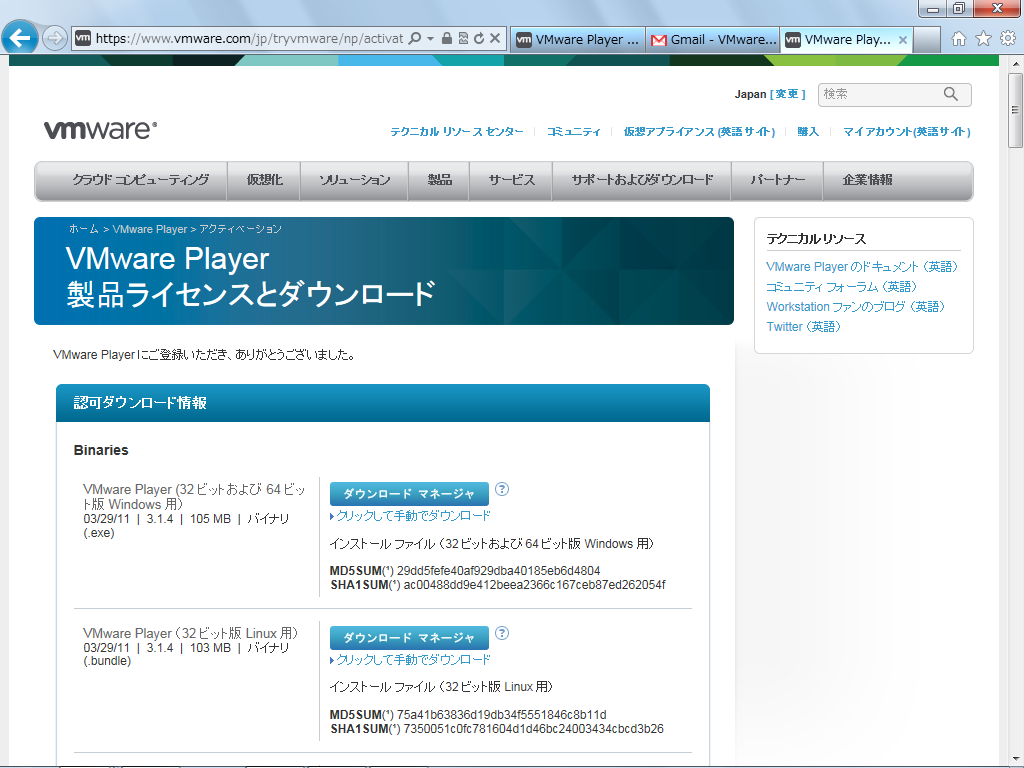Open マイアカウント (英語サイト) link

click(x=906, y=132)
